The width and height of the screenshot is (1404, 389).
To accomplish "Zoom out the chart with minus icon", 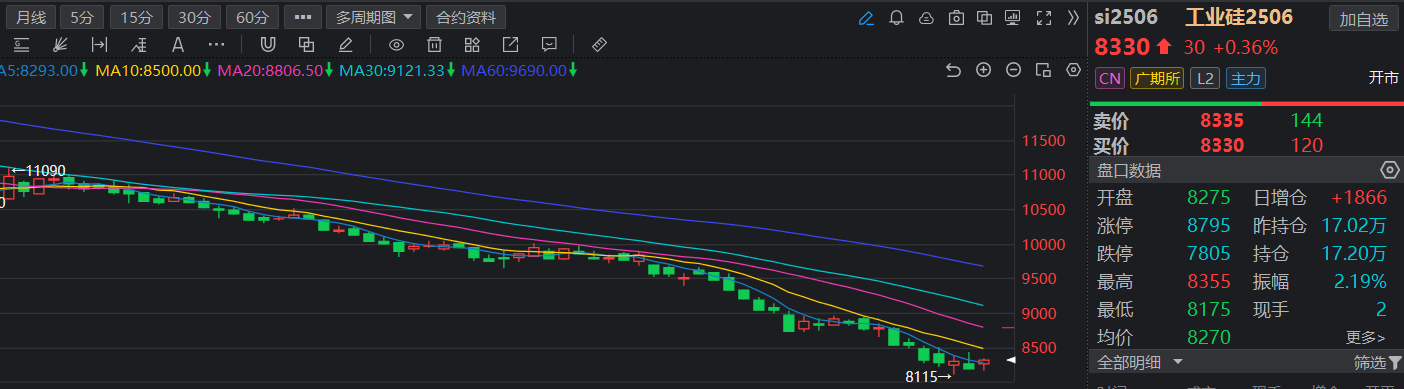I will coord(1013,70).
